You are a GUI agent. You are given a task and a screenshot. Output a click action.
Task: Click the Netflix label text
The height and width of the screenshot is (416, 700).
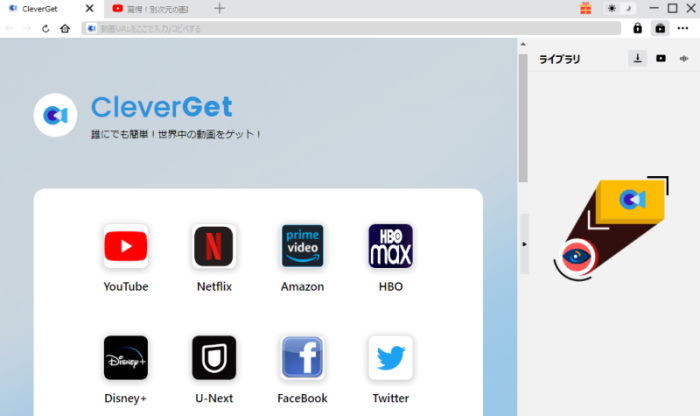pos(214,287)
